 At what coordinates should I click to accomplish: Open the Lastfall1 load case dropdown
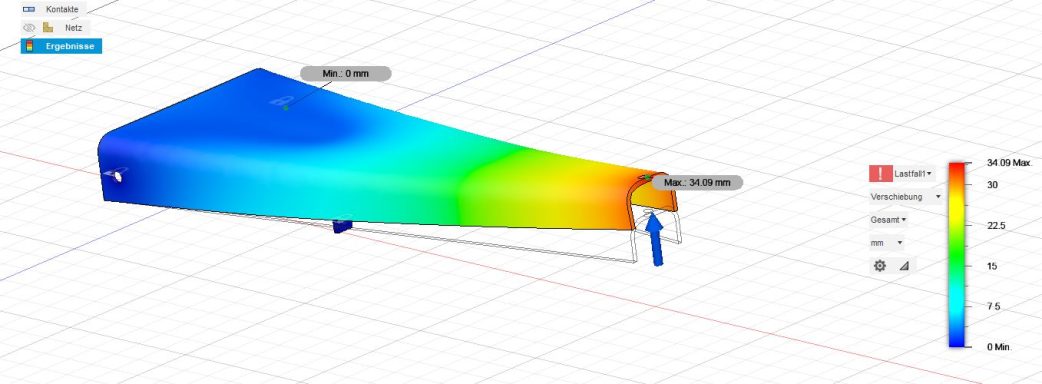tap(913, 174)
